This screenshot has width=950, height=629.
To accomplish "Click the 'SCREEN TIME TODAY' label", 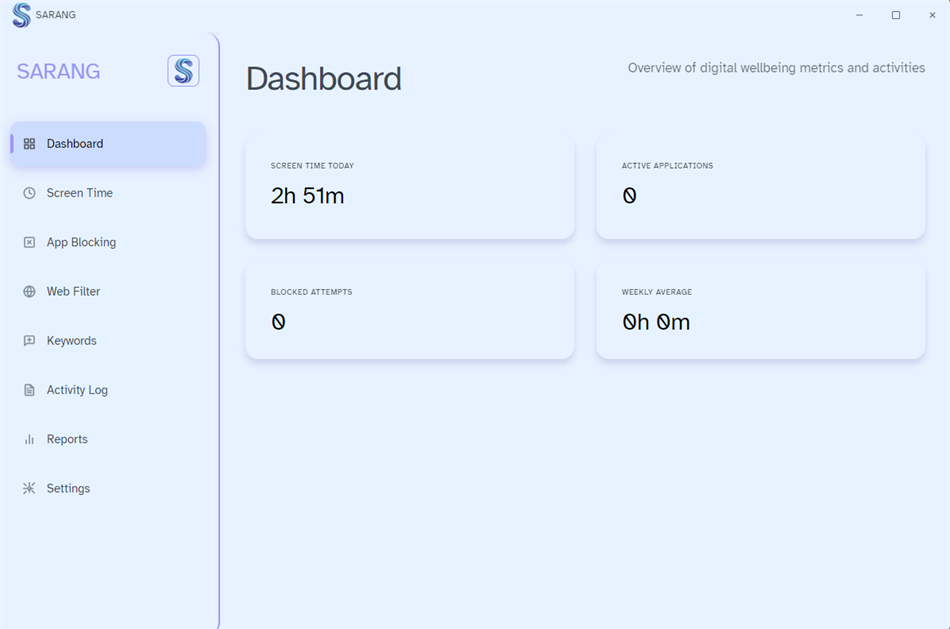I will [x=312, y=165].
